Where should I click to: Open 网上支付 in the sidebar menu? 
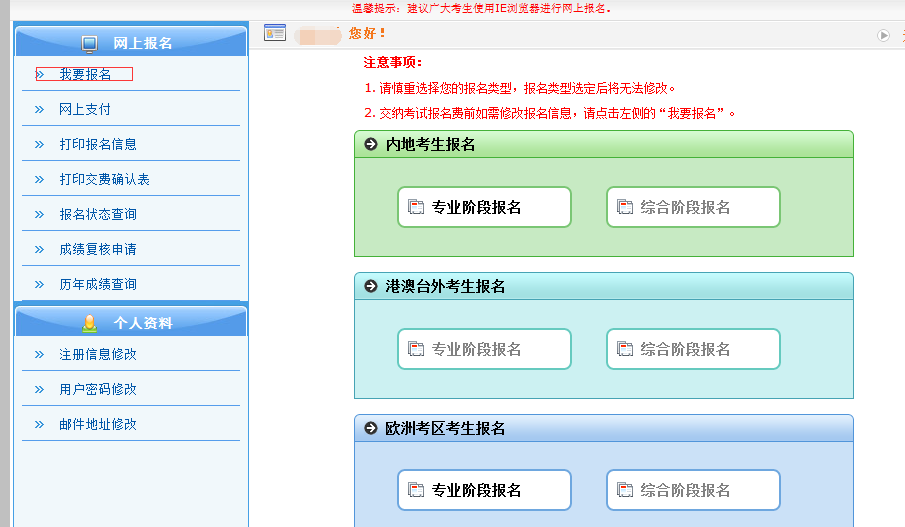point(85,110)
